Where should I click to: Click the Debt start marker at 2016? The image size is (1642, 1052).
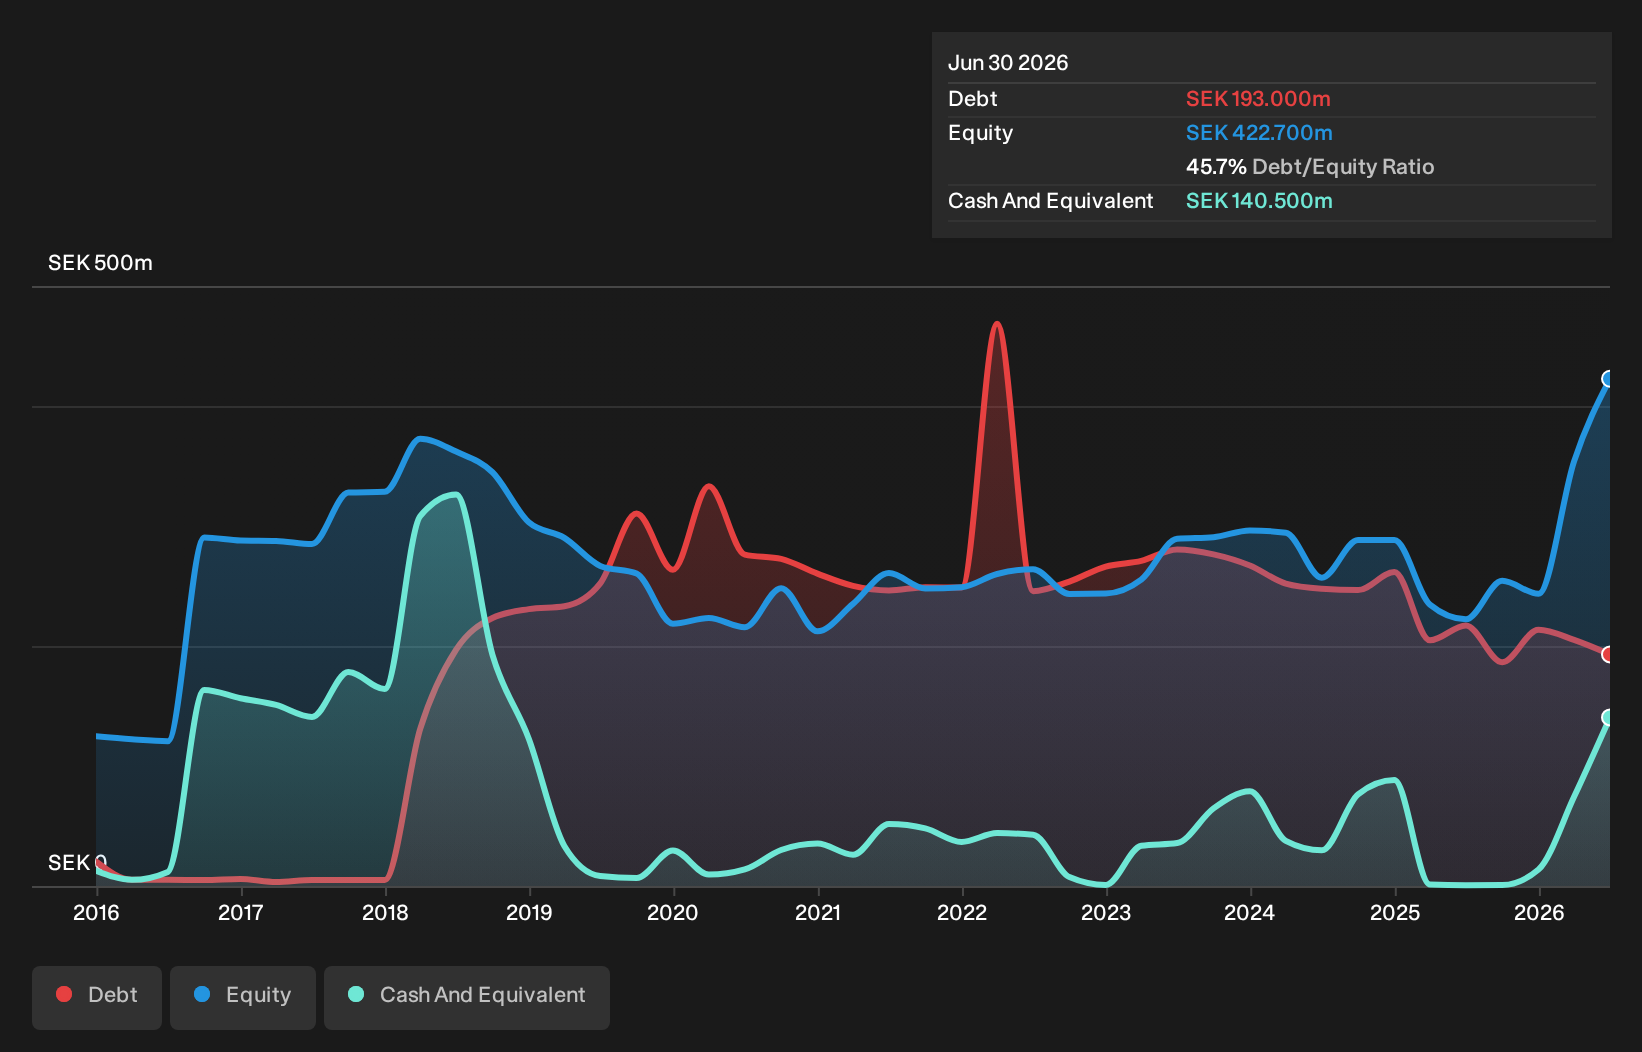pos(99,862)
